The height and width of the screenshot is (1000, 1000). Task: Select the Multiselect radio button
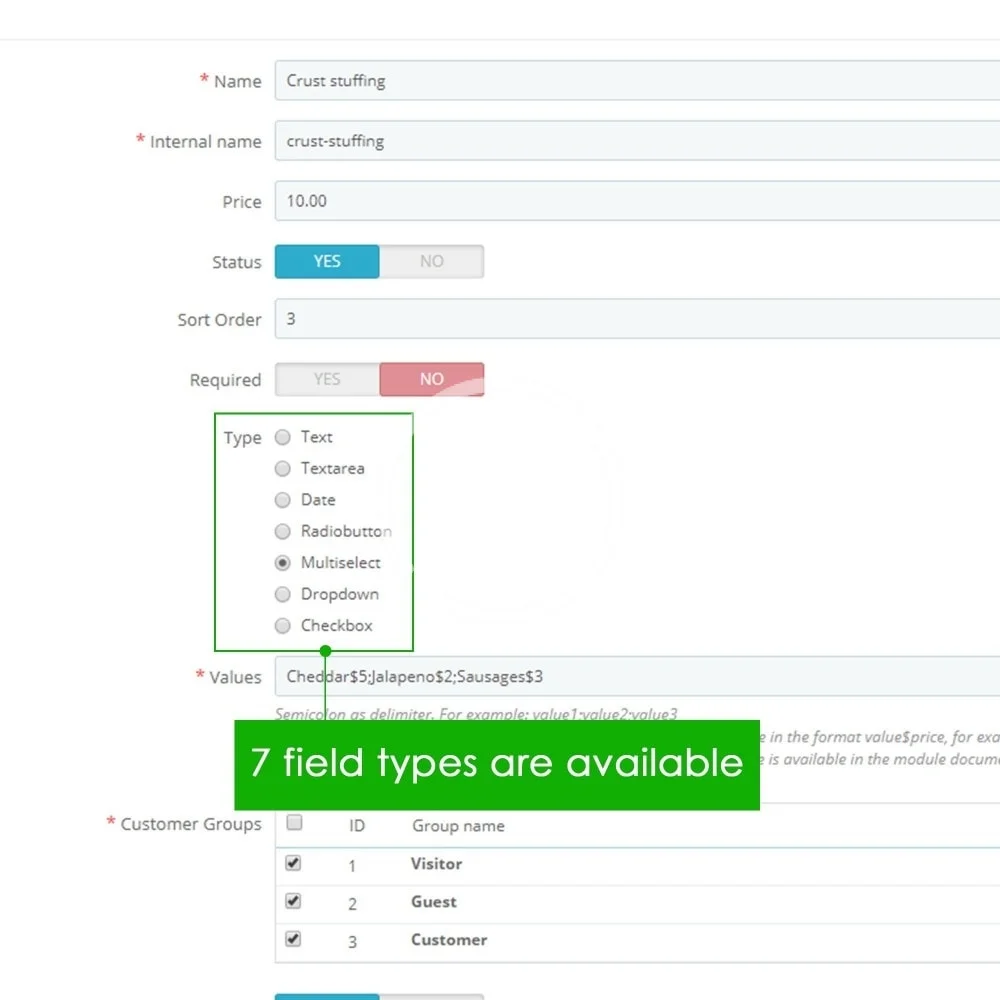coord(283,563)
